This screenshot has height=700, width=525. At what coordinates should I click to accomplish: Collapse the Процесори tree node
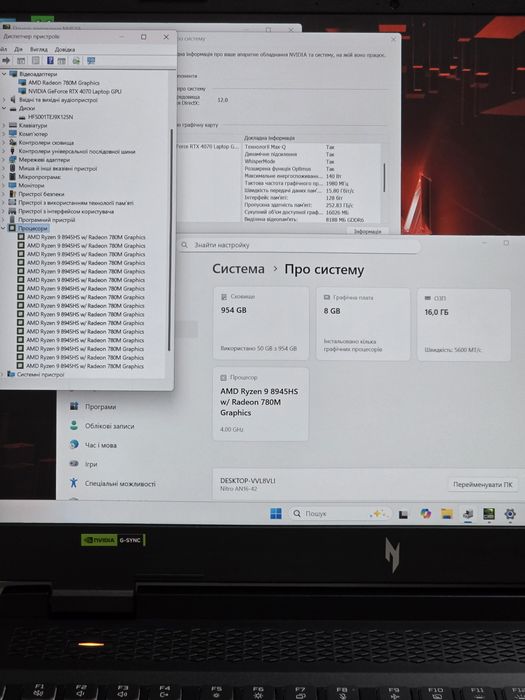coord(4,228)
